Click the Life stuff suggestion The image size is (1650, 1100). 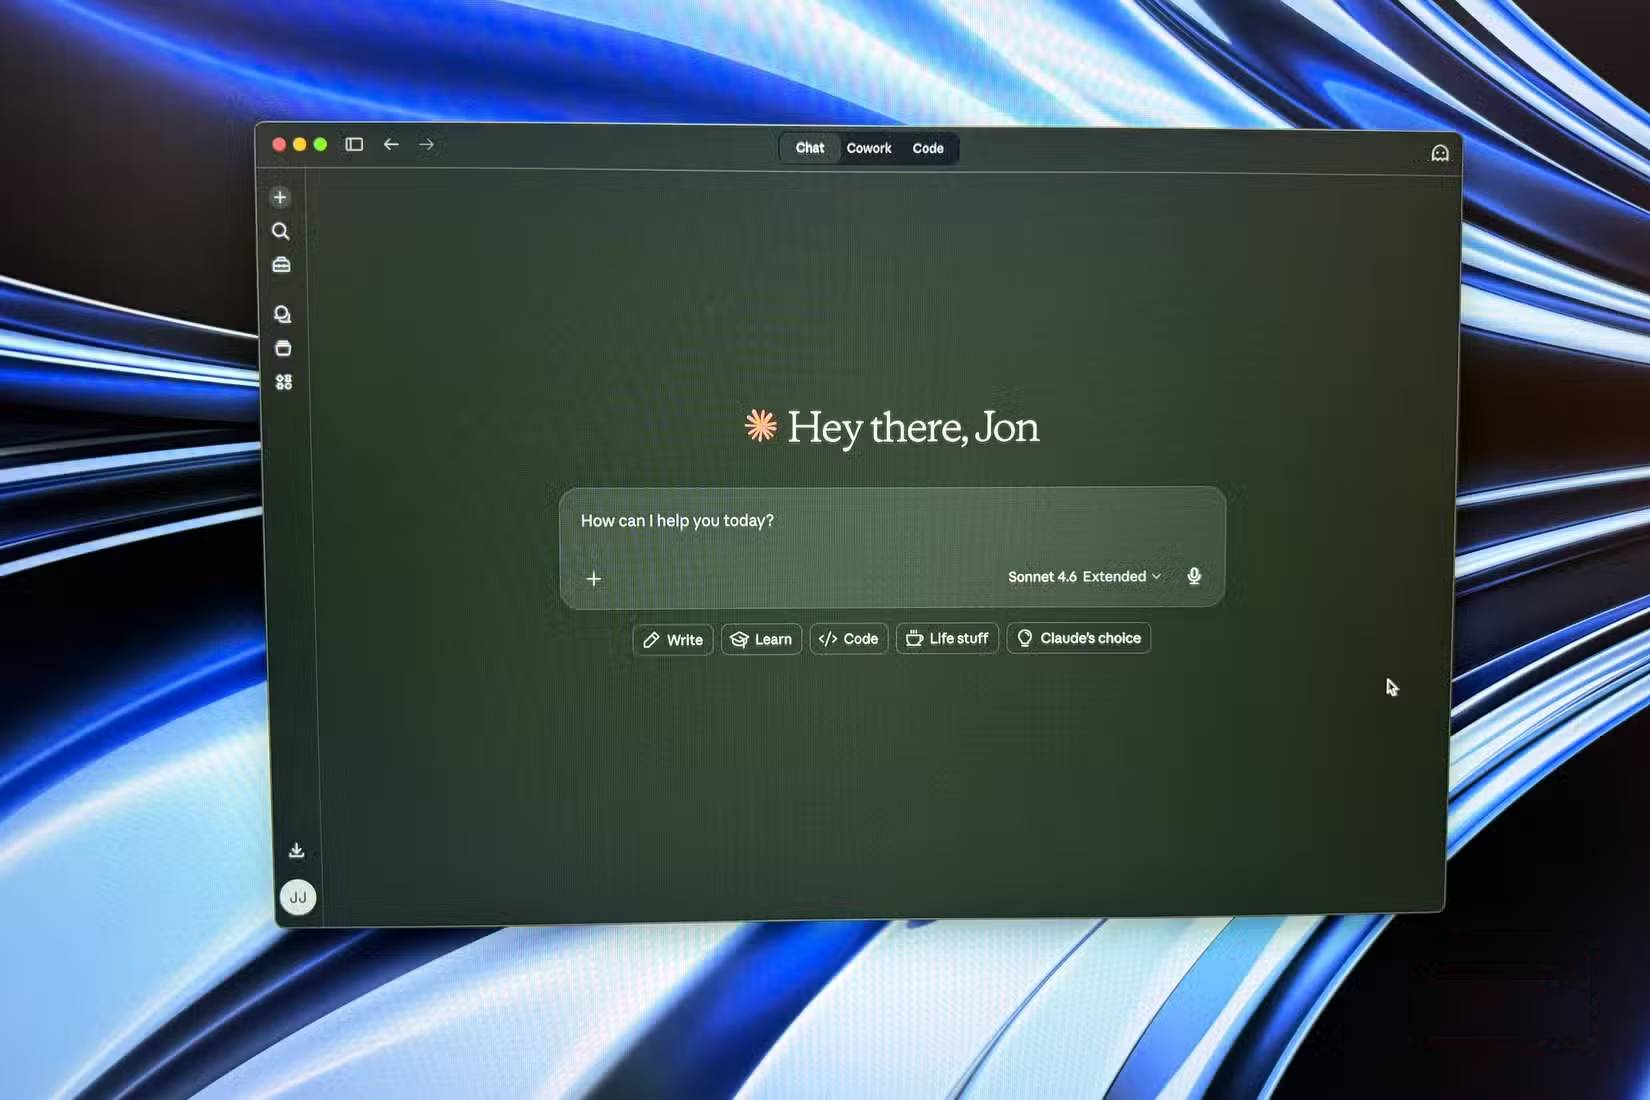coord(946,638)
